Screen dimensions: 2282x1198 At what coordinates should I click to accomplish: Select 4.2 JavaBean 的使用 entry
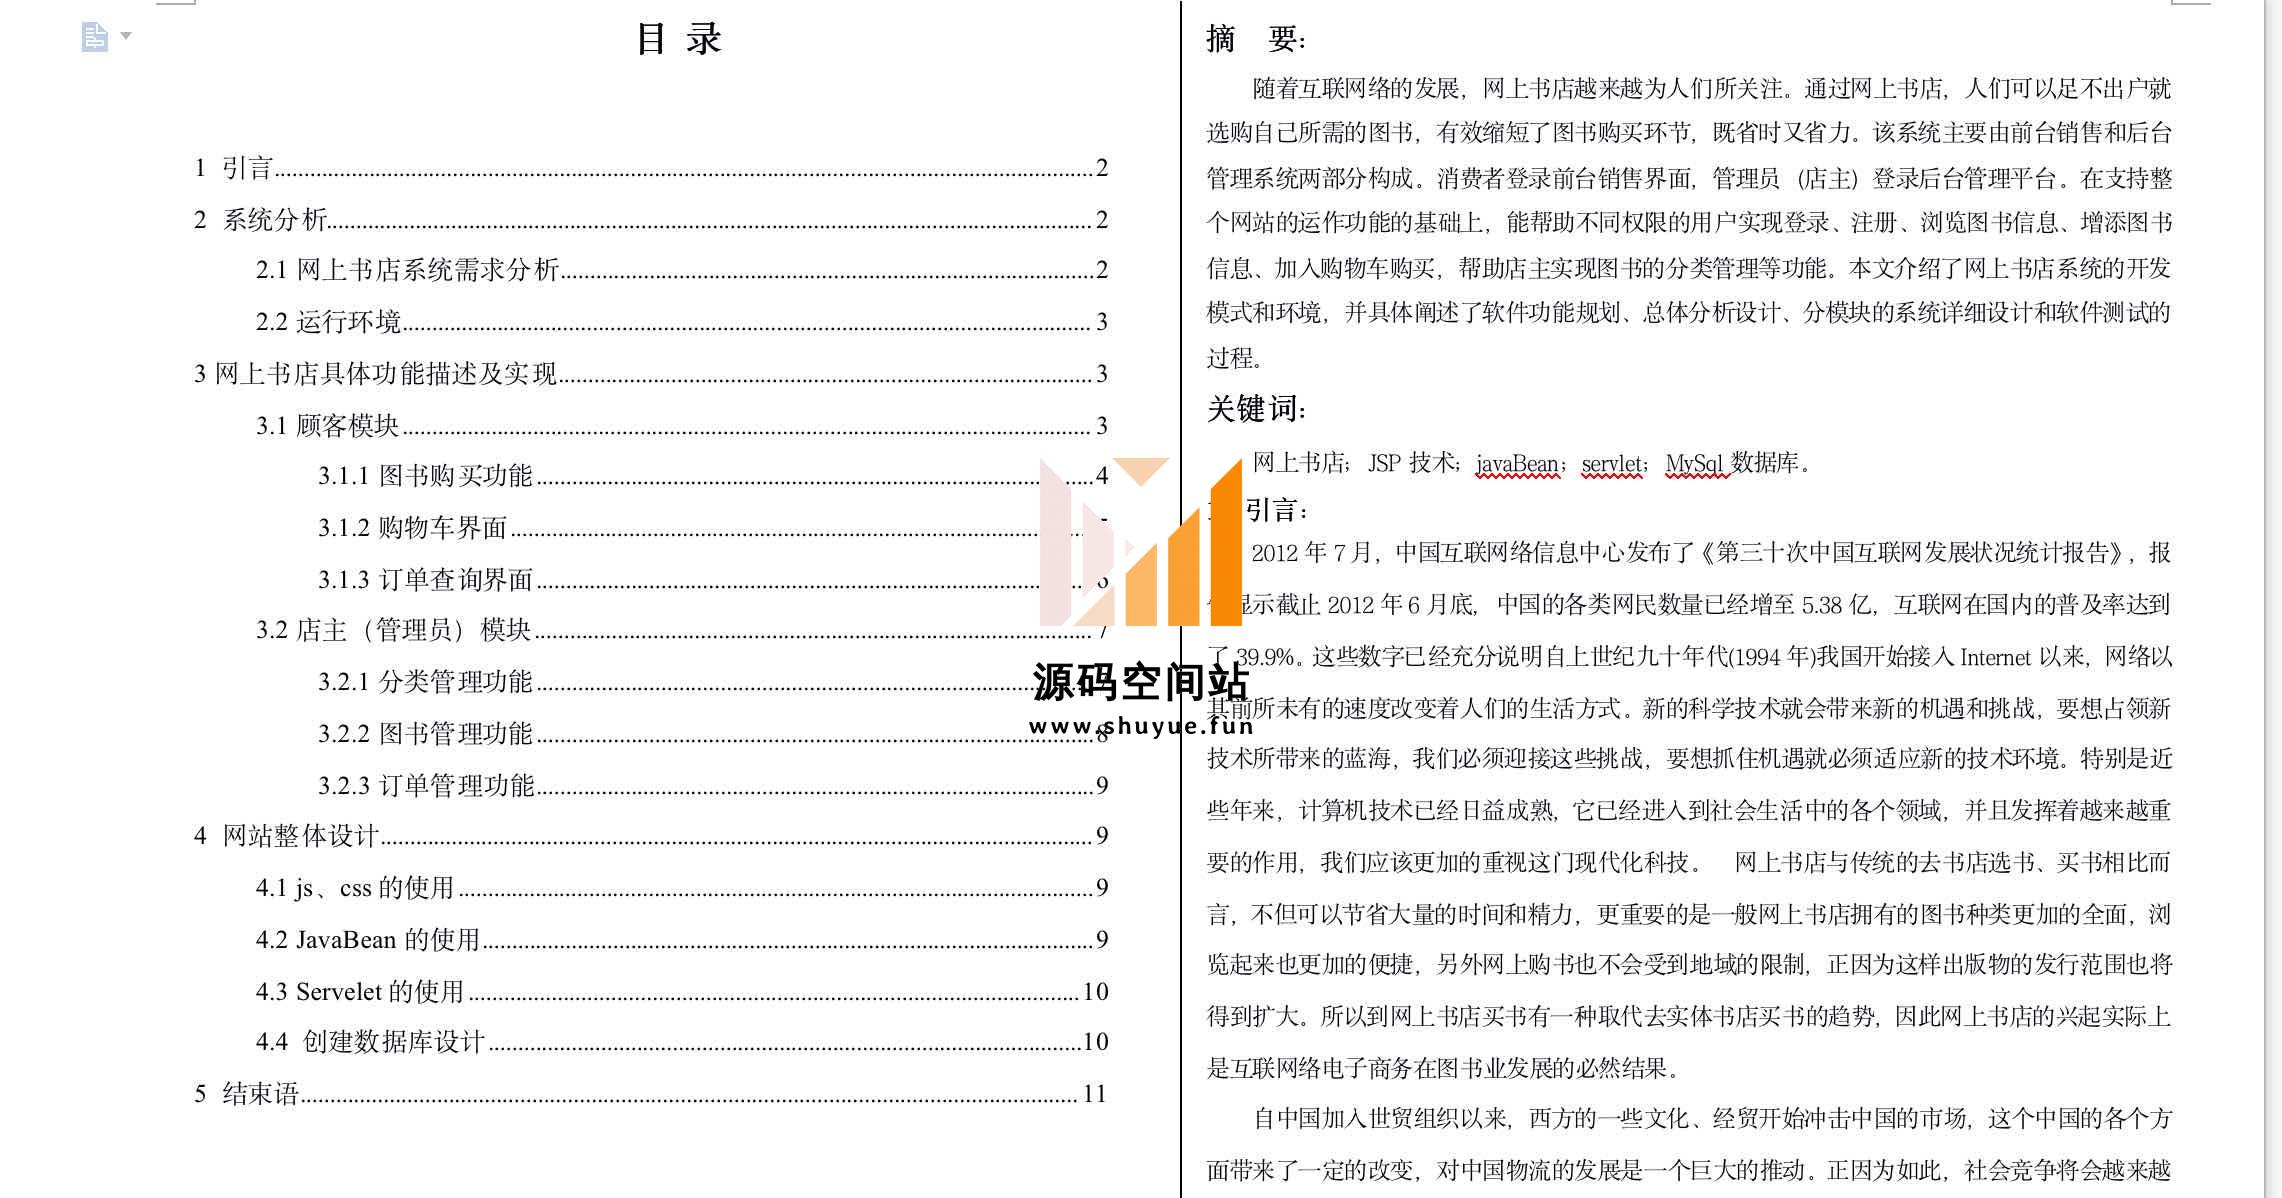[368, 940]
